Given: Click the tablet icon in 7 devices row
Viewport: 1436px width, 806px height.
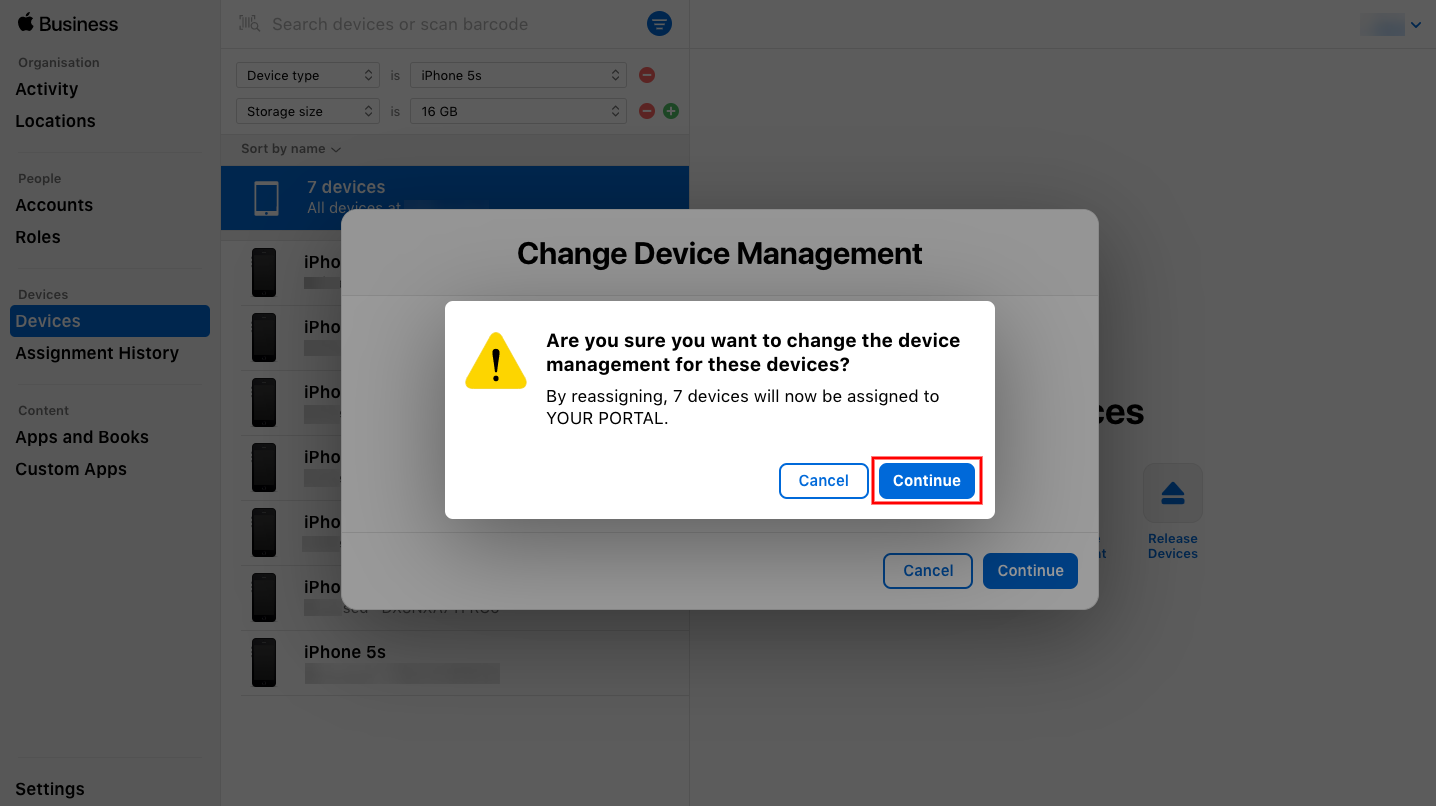Looking at the screenshot, I should click(266, 198).
